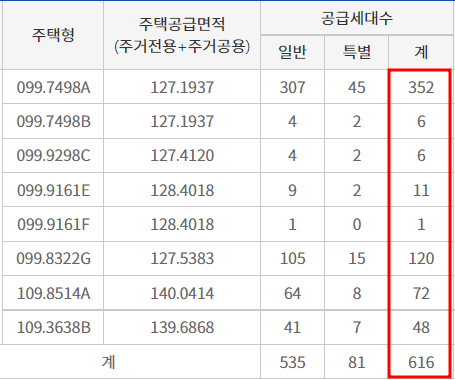This screenshot has width=455, height=380.
Task: Select housing type 099.8322G
Action: pos(53,259)
